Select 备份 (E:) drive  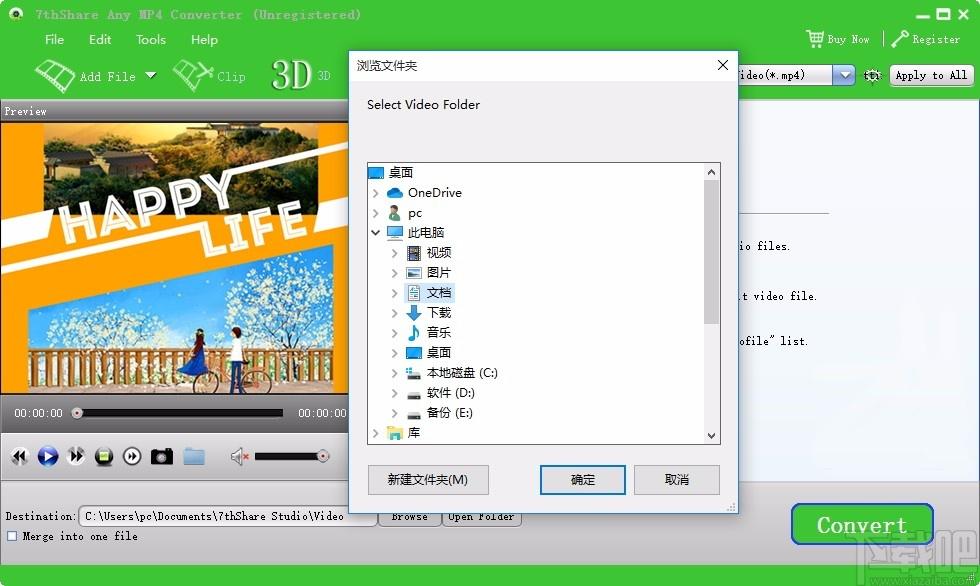coord(439,413)
